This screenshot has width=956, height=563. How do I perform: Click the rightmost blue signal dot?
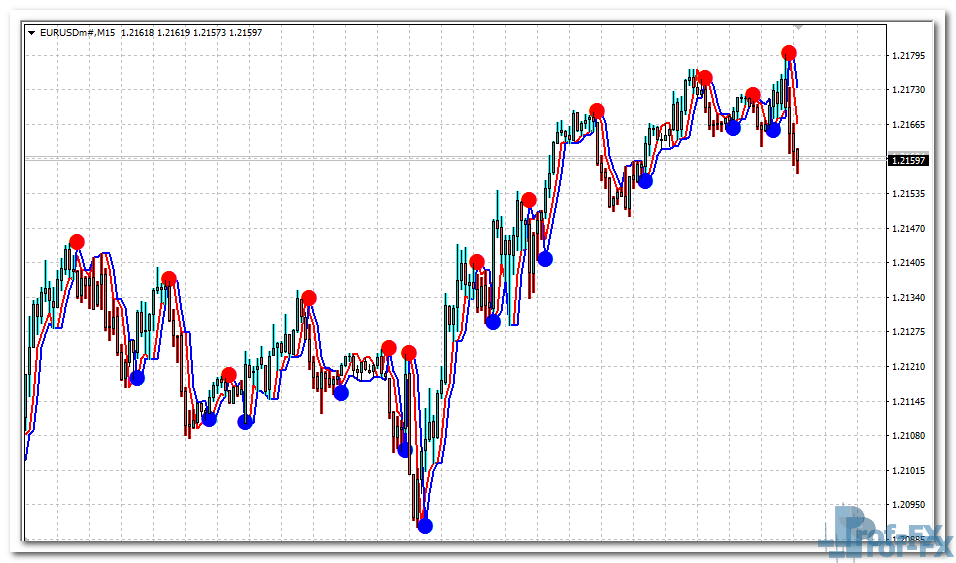773,130
